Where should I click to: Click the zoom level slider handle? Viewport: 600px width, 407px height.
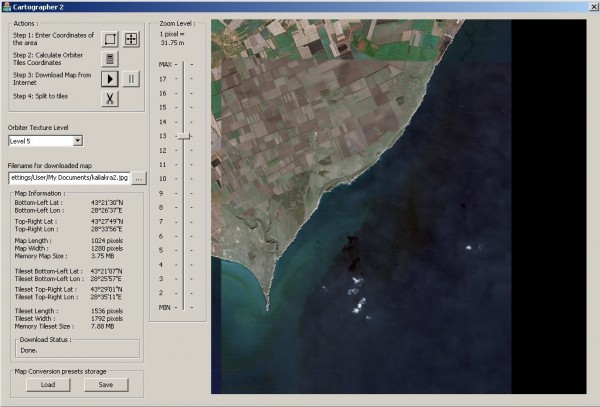183,135
